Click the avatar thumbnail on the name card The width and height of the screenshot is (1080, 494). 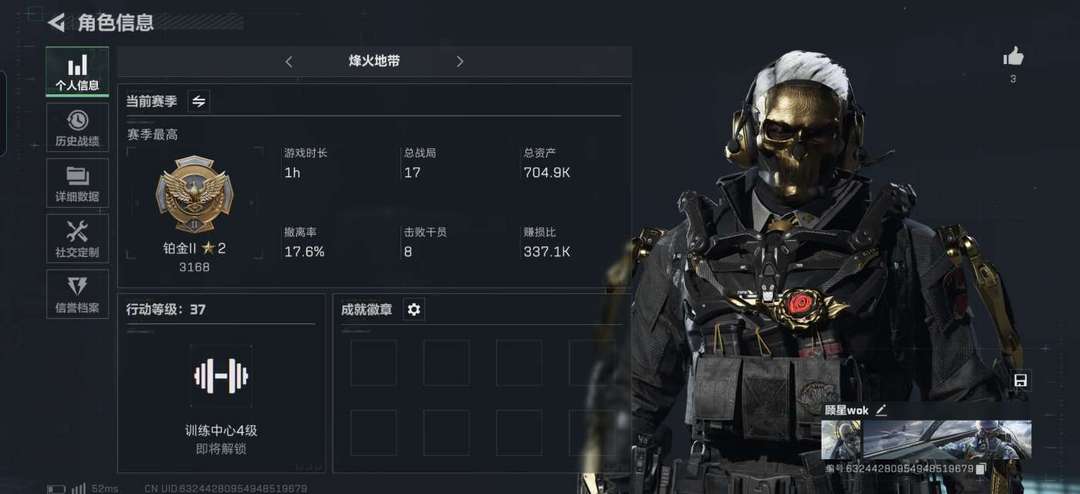(841, 440)
